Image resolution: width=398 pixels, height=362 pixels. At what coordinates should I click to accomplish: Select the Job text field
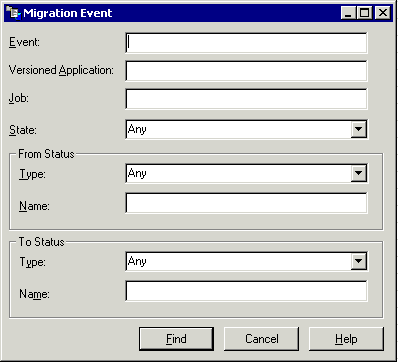246,99
